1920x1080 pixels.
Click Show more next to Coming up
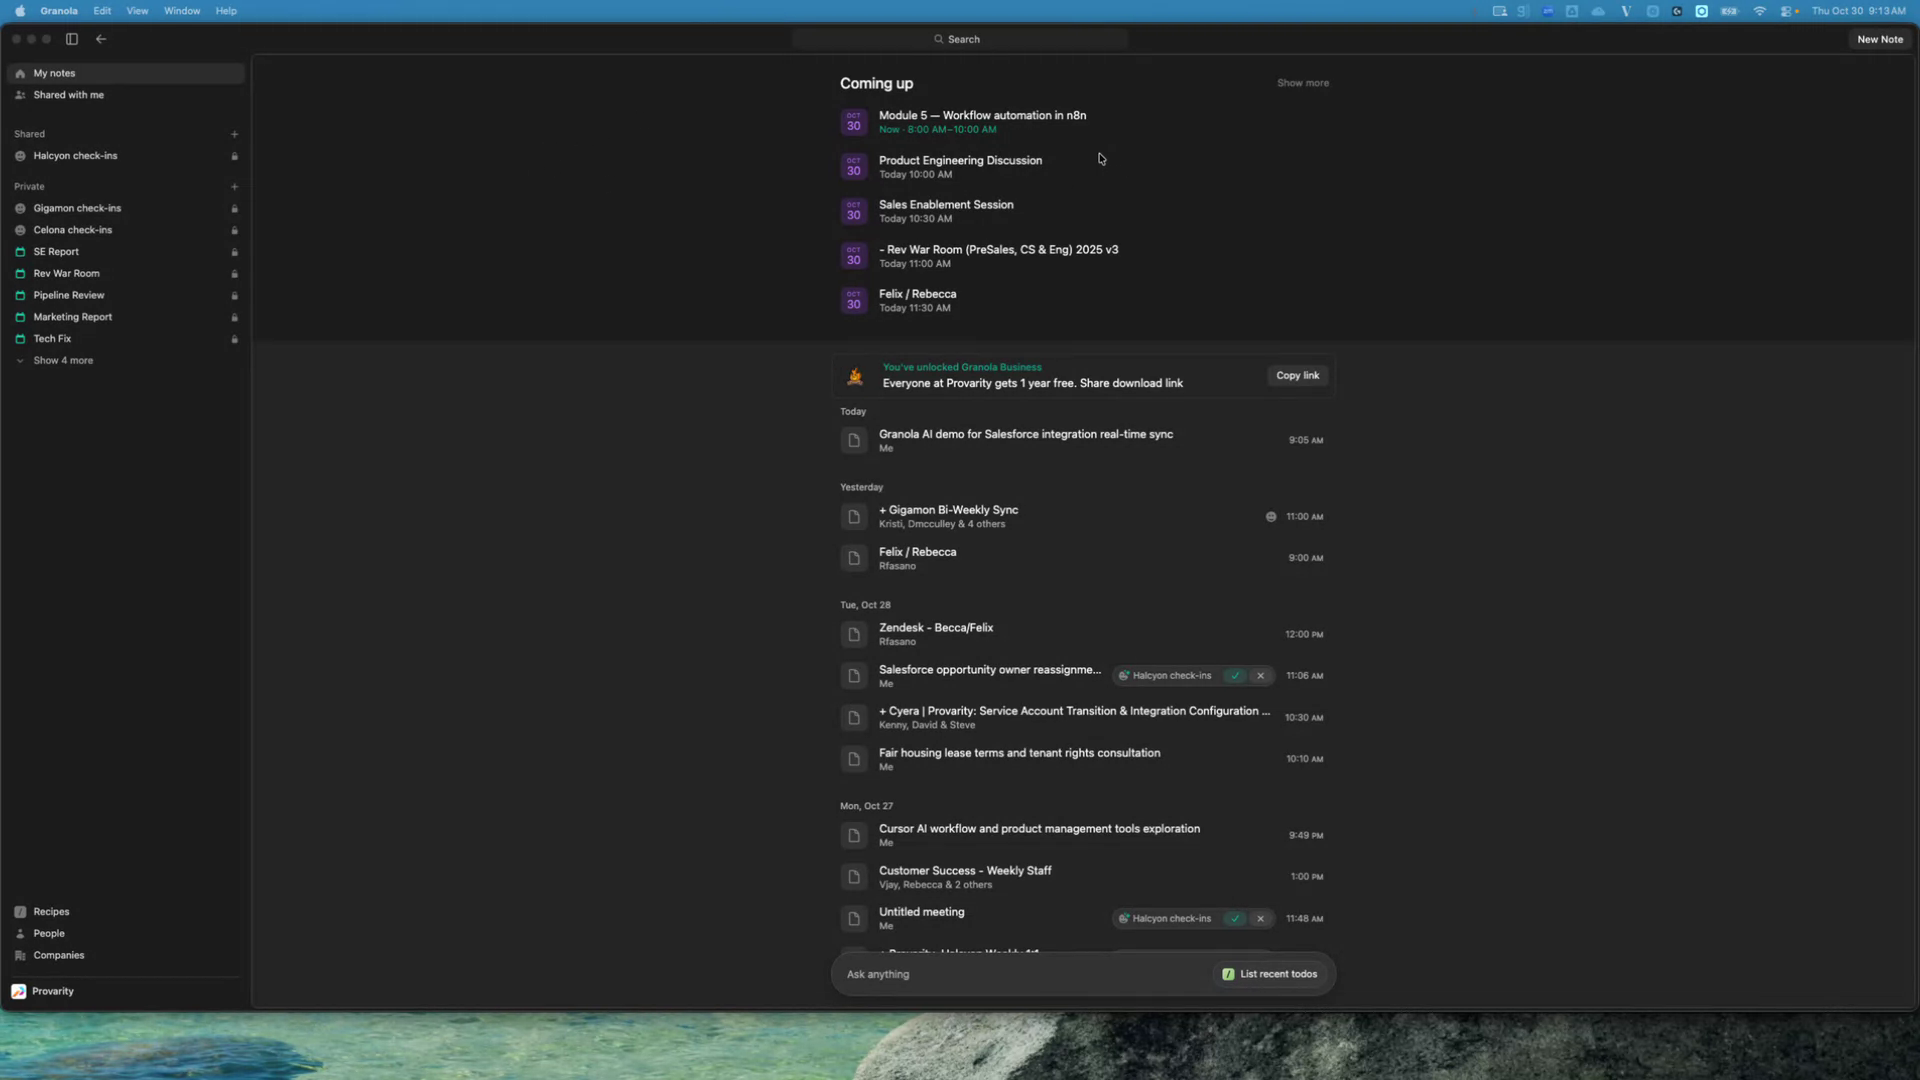point(1302,83)
